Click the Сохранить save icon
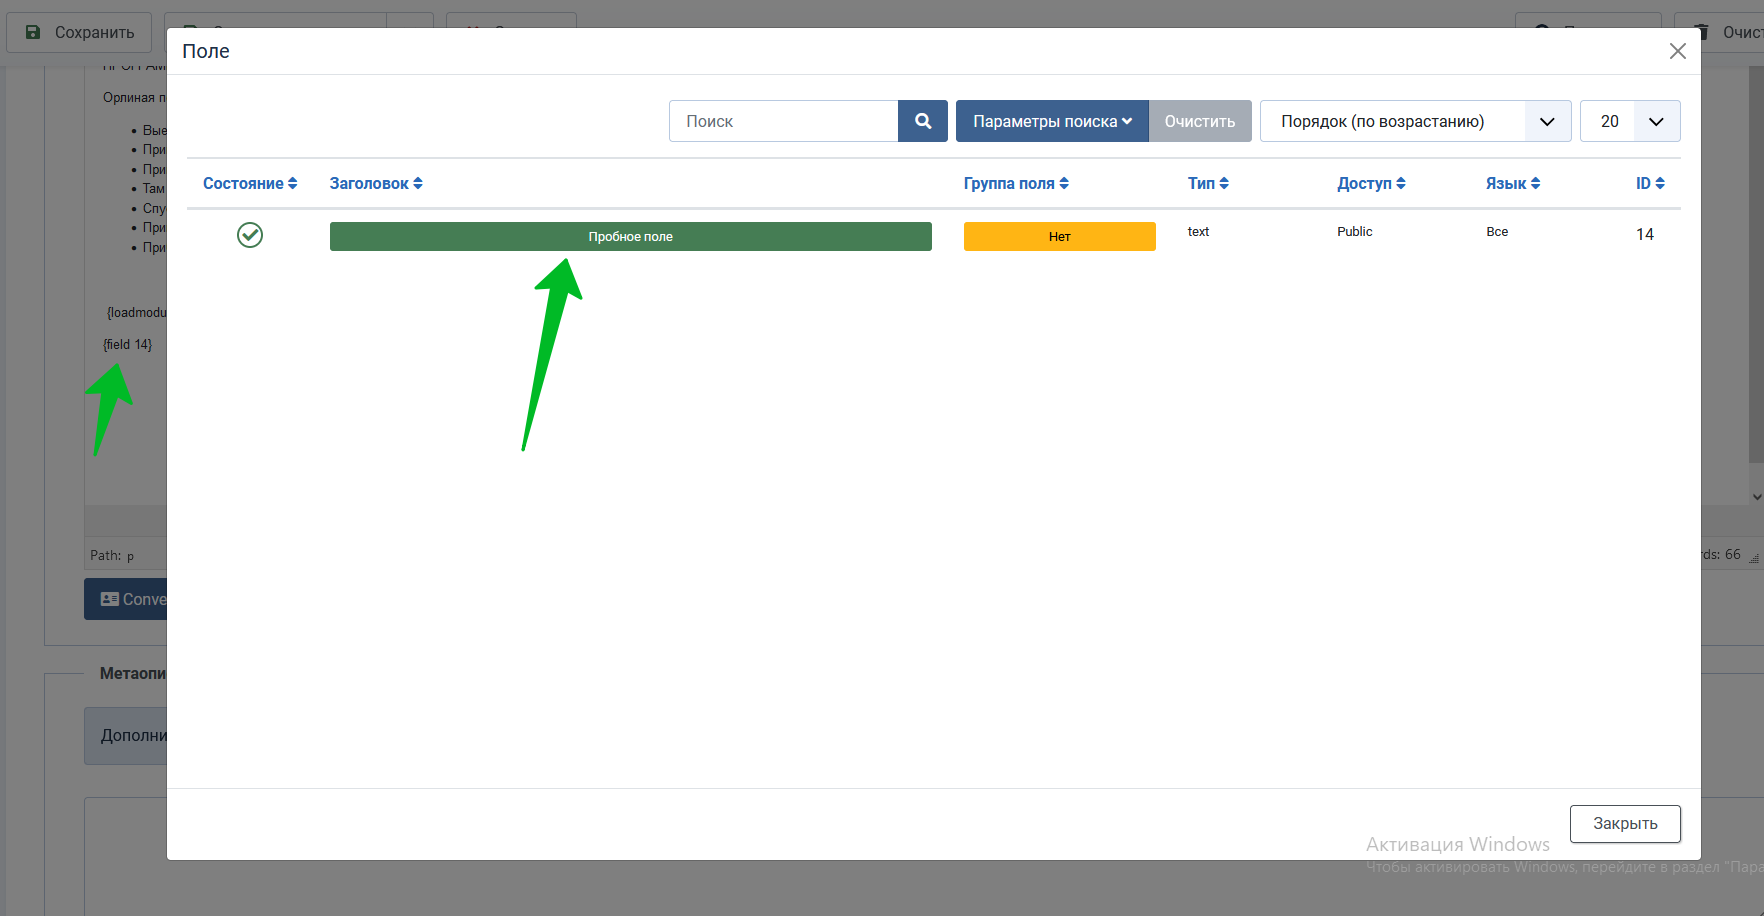The image size is (1764, 916). click(33, 32)
